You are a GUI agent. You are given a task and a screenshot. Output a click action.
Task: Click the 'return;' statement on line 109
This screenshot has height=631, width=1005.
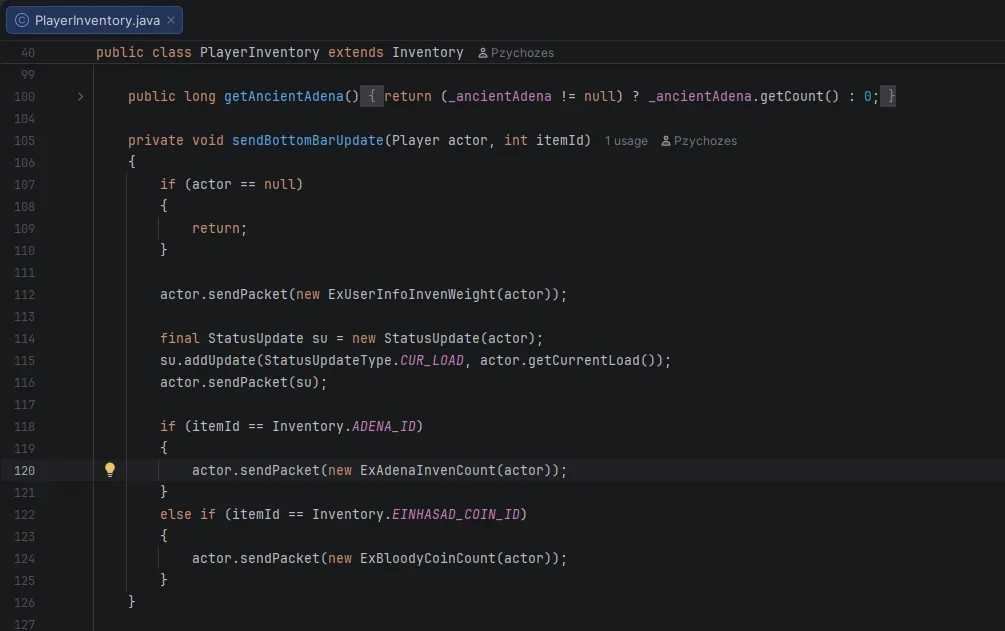pyautogui.click(x=219, y=228)
